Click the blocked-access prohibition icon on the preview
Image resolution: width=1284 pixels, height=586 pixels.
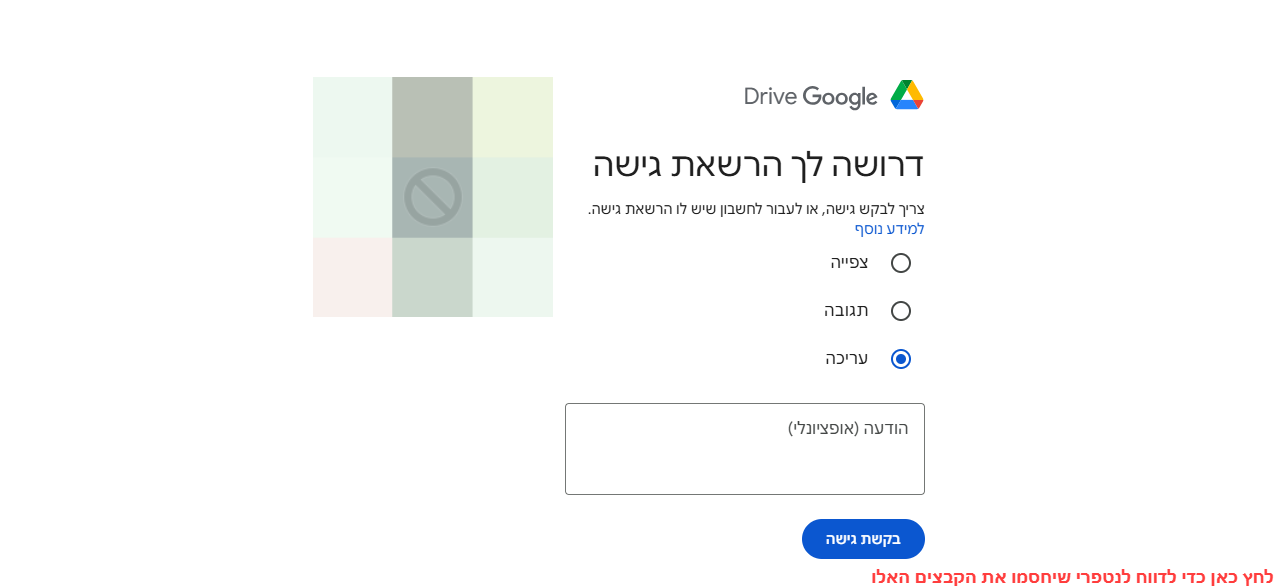pos(432,197)
